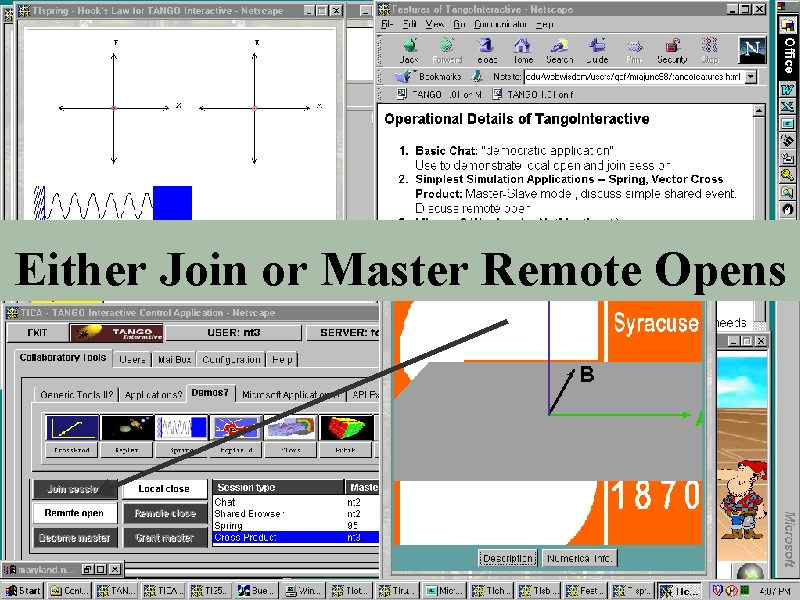Click the Description button below Syracuse applet
800x600 pixels.
pos(508,558)
